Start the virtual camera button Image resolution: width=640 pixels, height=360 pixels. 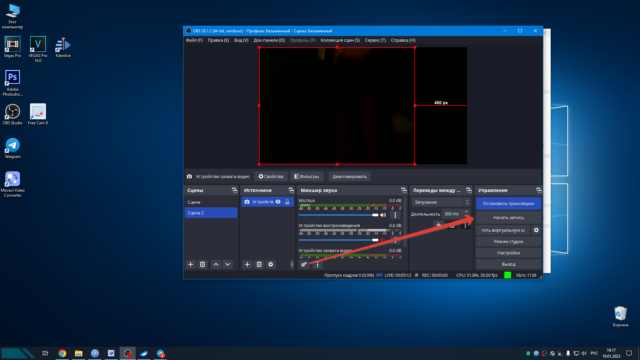[503, 230]
